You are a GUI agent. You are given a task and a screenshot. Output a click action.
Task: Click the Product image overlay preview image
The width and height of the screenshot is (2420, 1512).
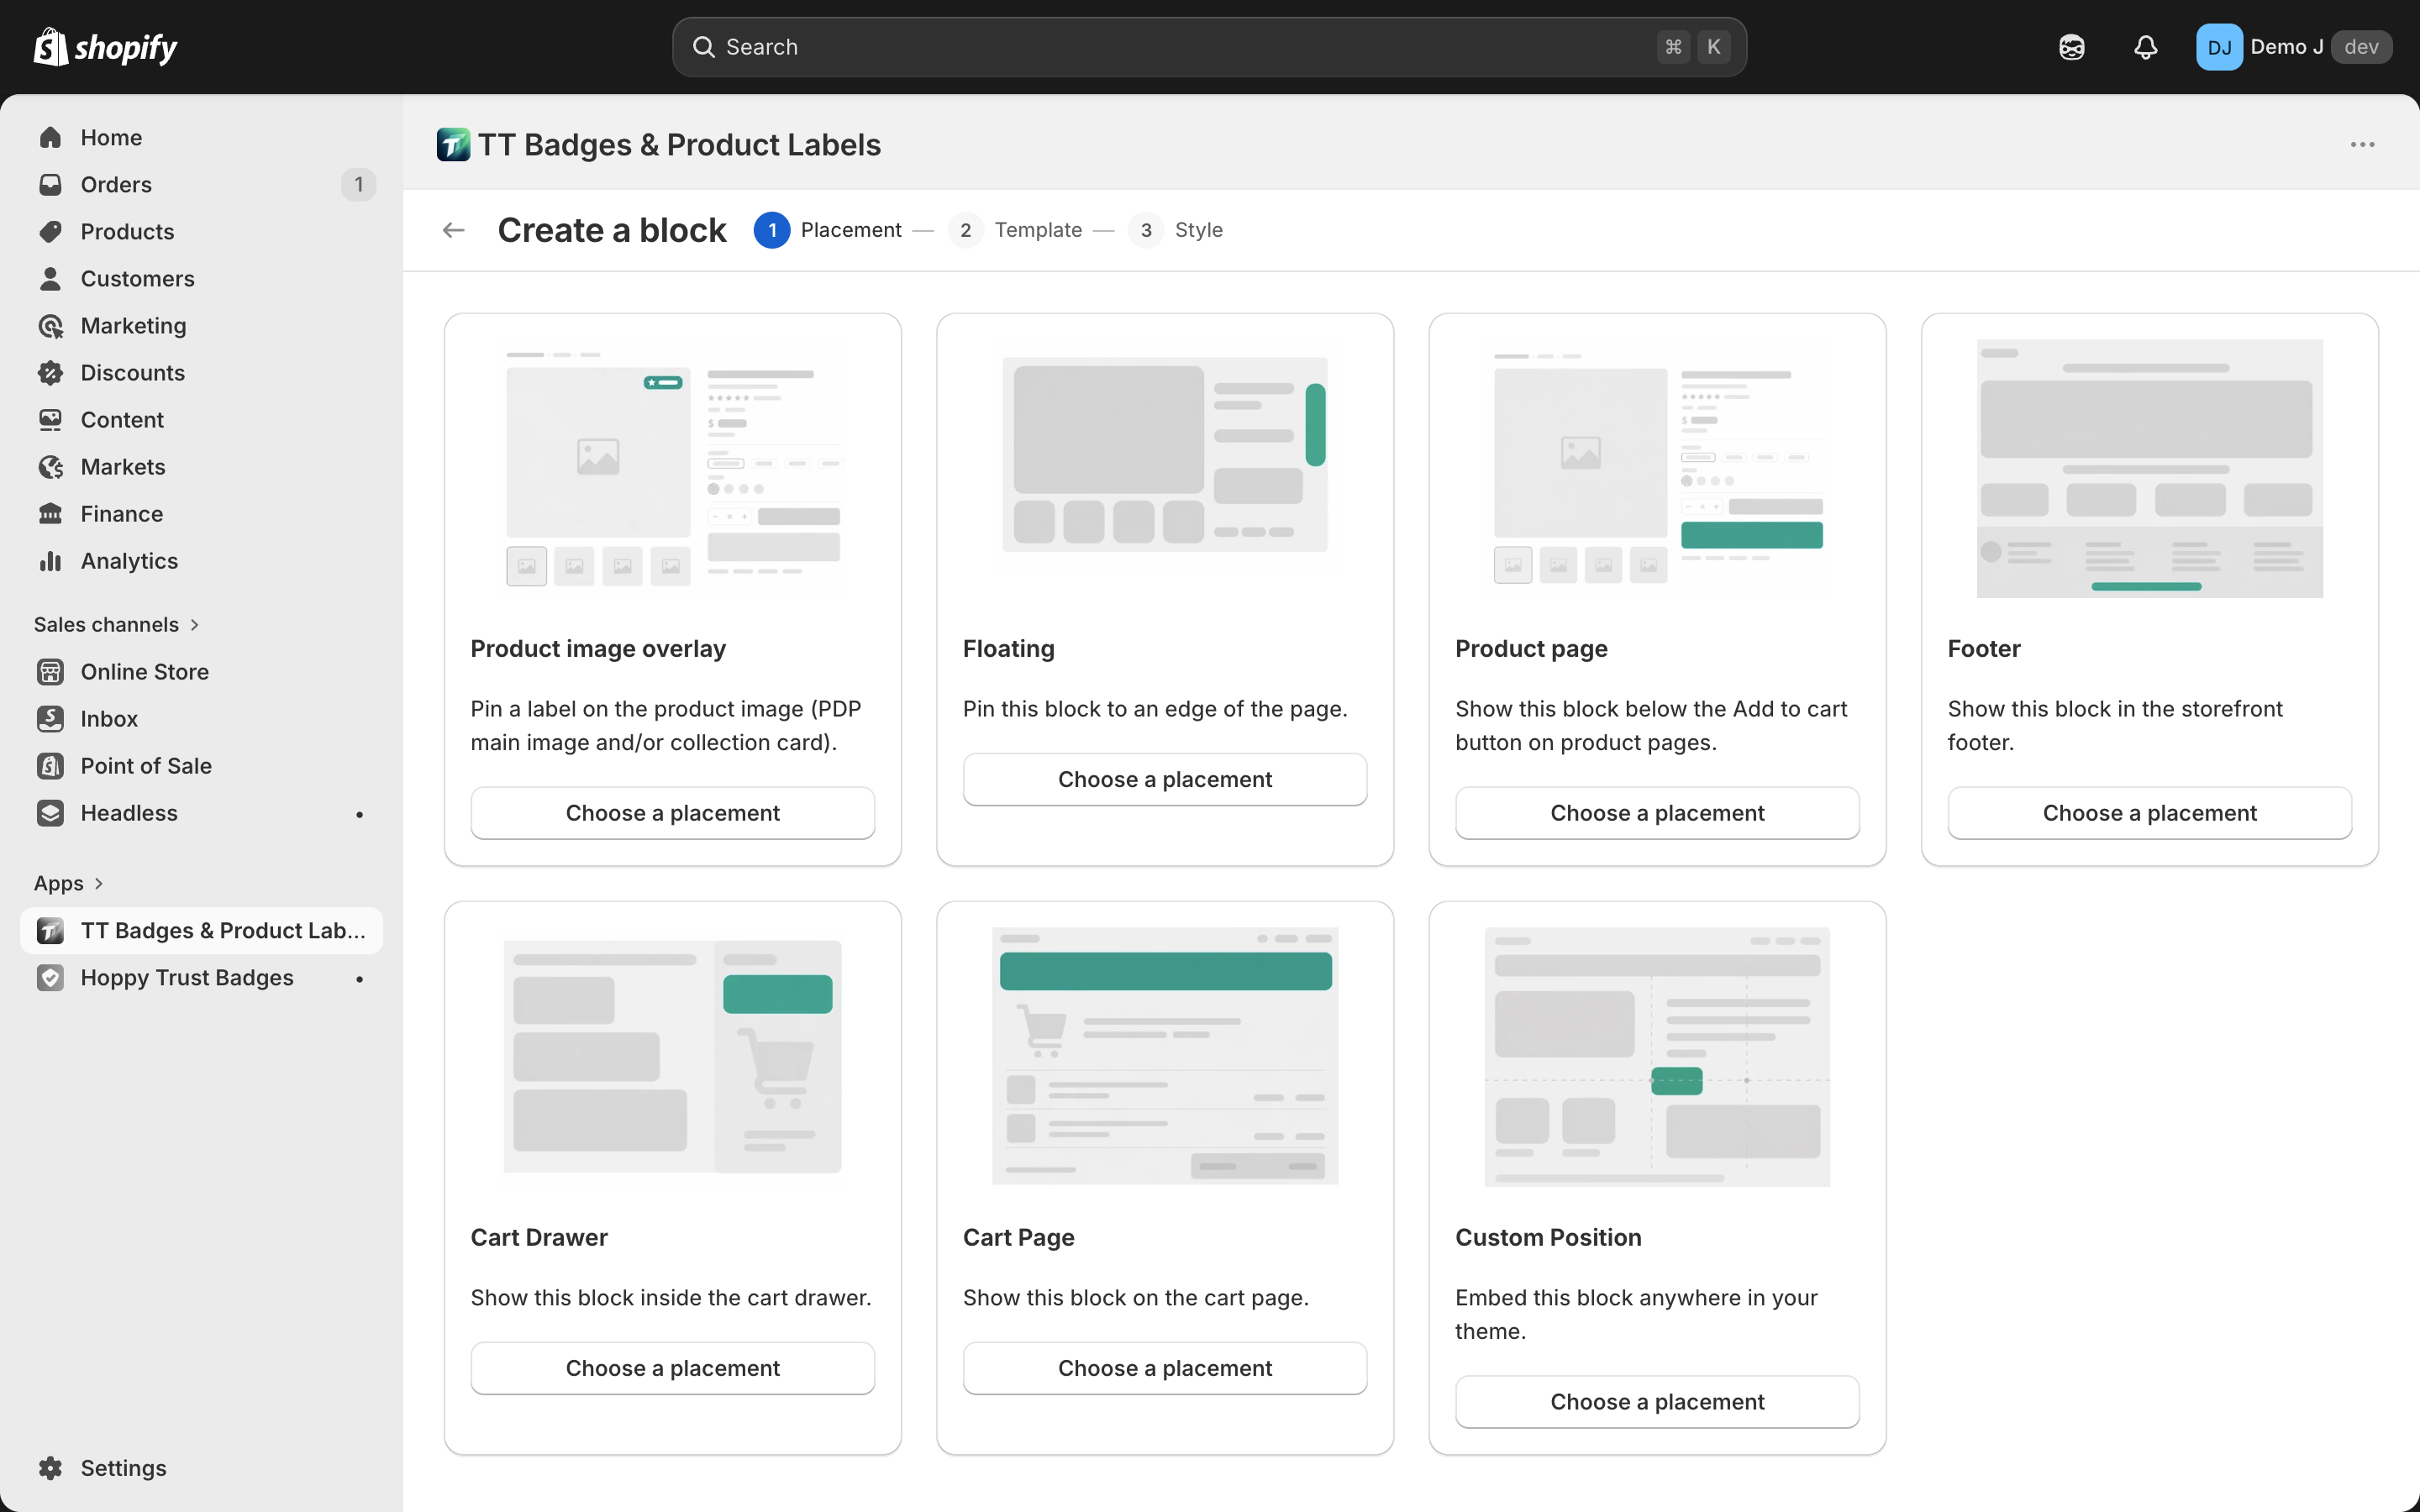tap(673, 468)
